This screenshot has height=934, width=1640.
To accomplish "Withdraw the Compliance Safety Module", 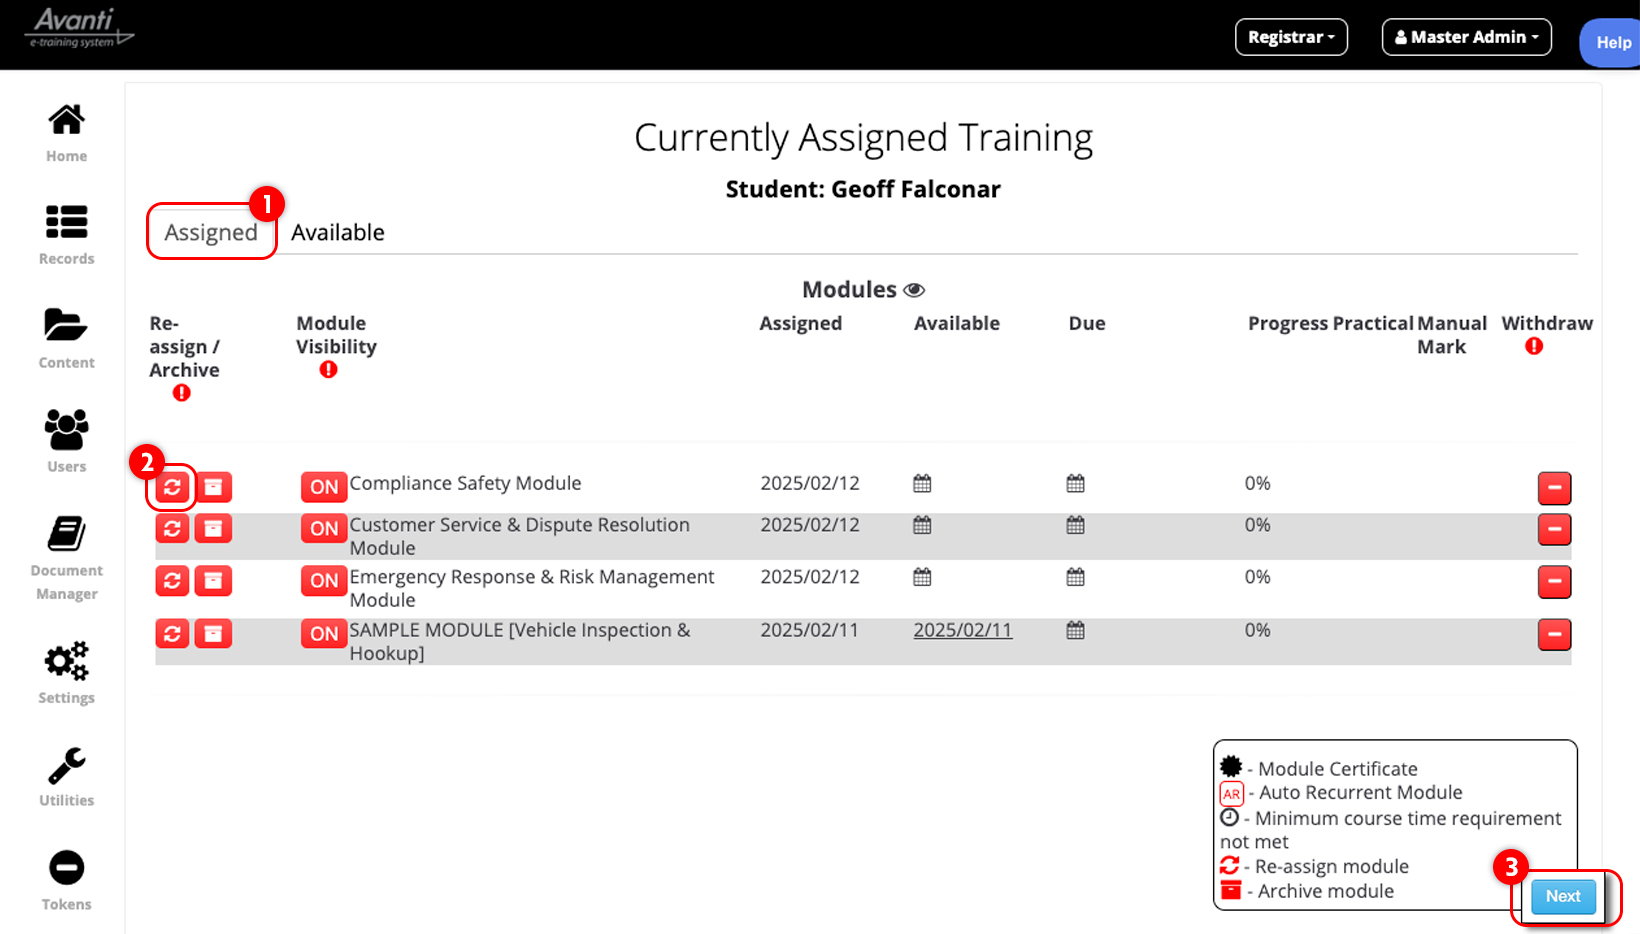I will pos(1554,488).
